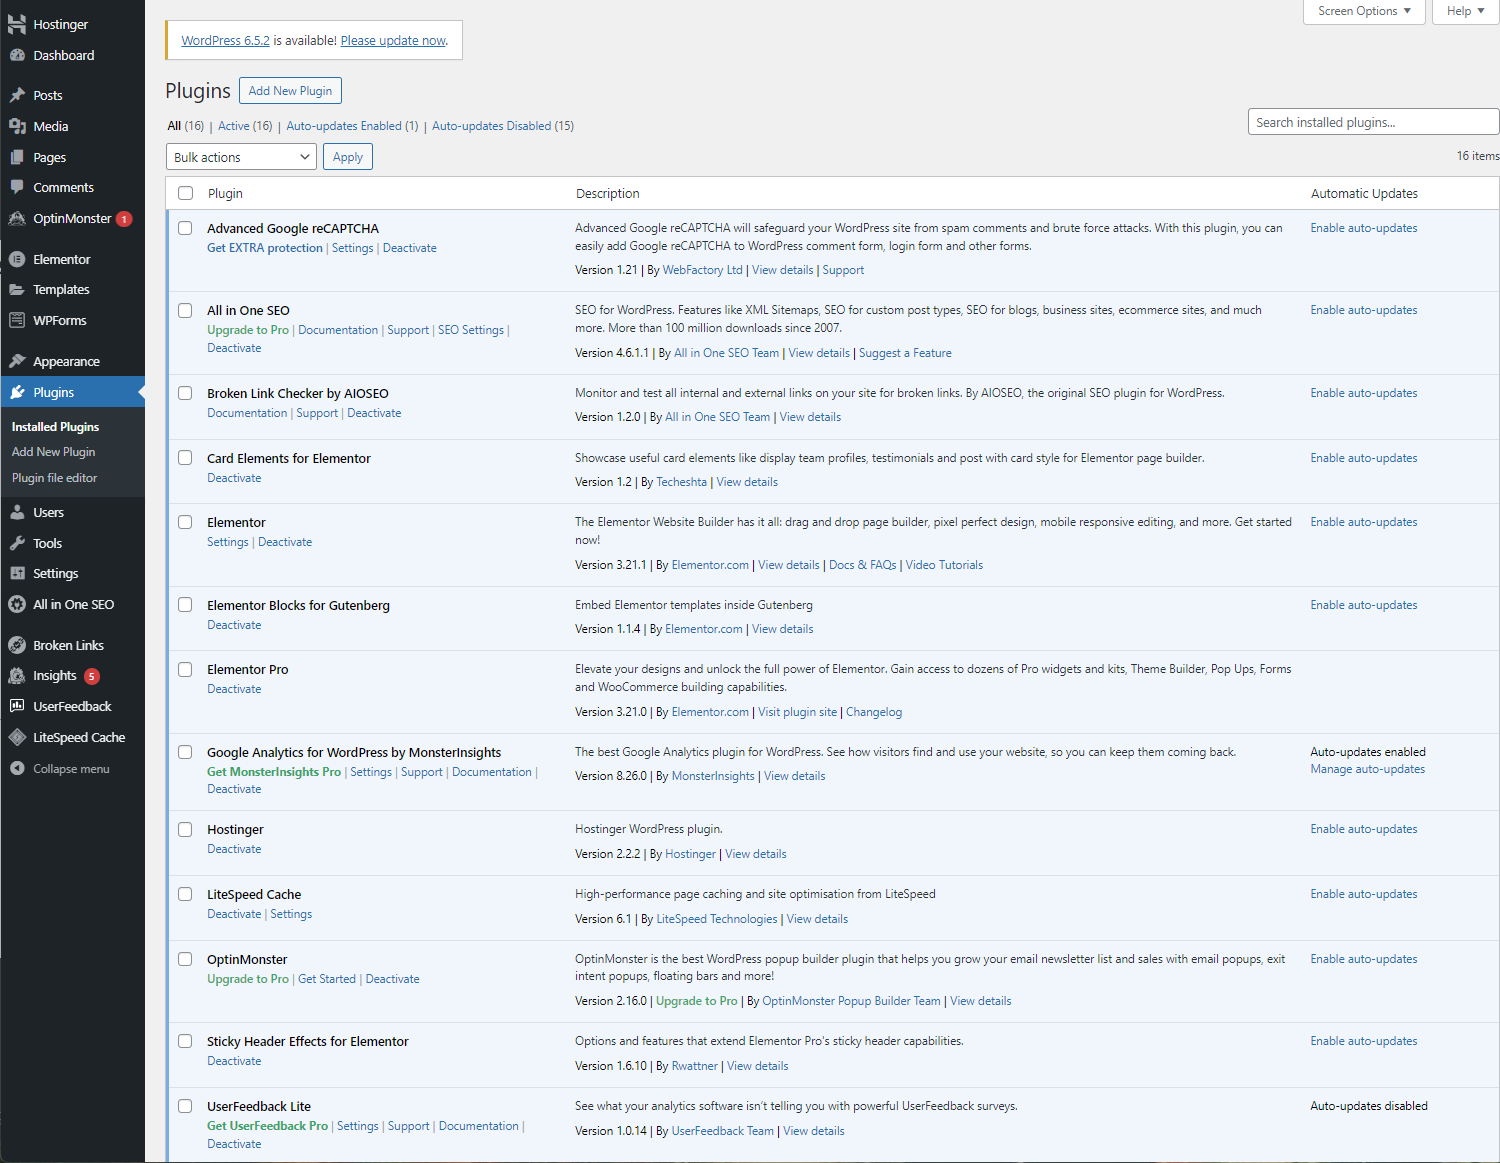This screenshot has height=1163, width=1500.
Task: Click the Please update now link
Action: (x=393, y=41)
